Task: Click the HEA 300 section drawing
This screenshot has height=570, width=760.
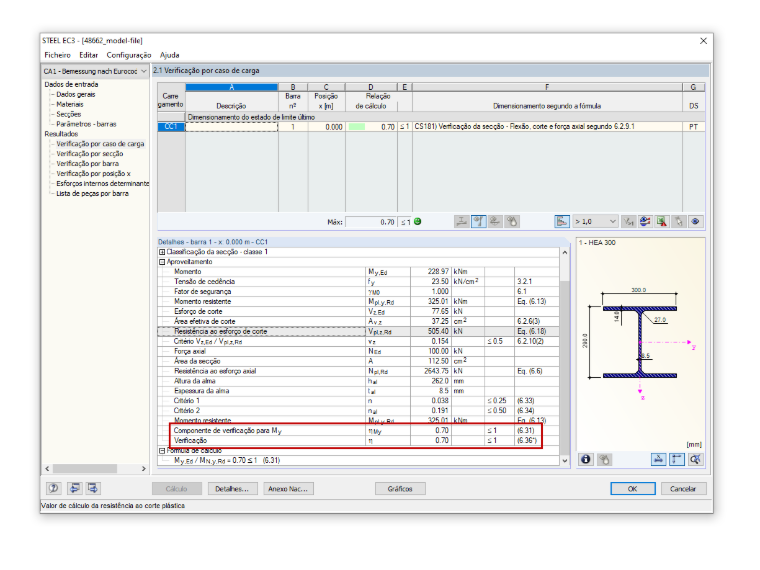Action: [640, 342]
